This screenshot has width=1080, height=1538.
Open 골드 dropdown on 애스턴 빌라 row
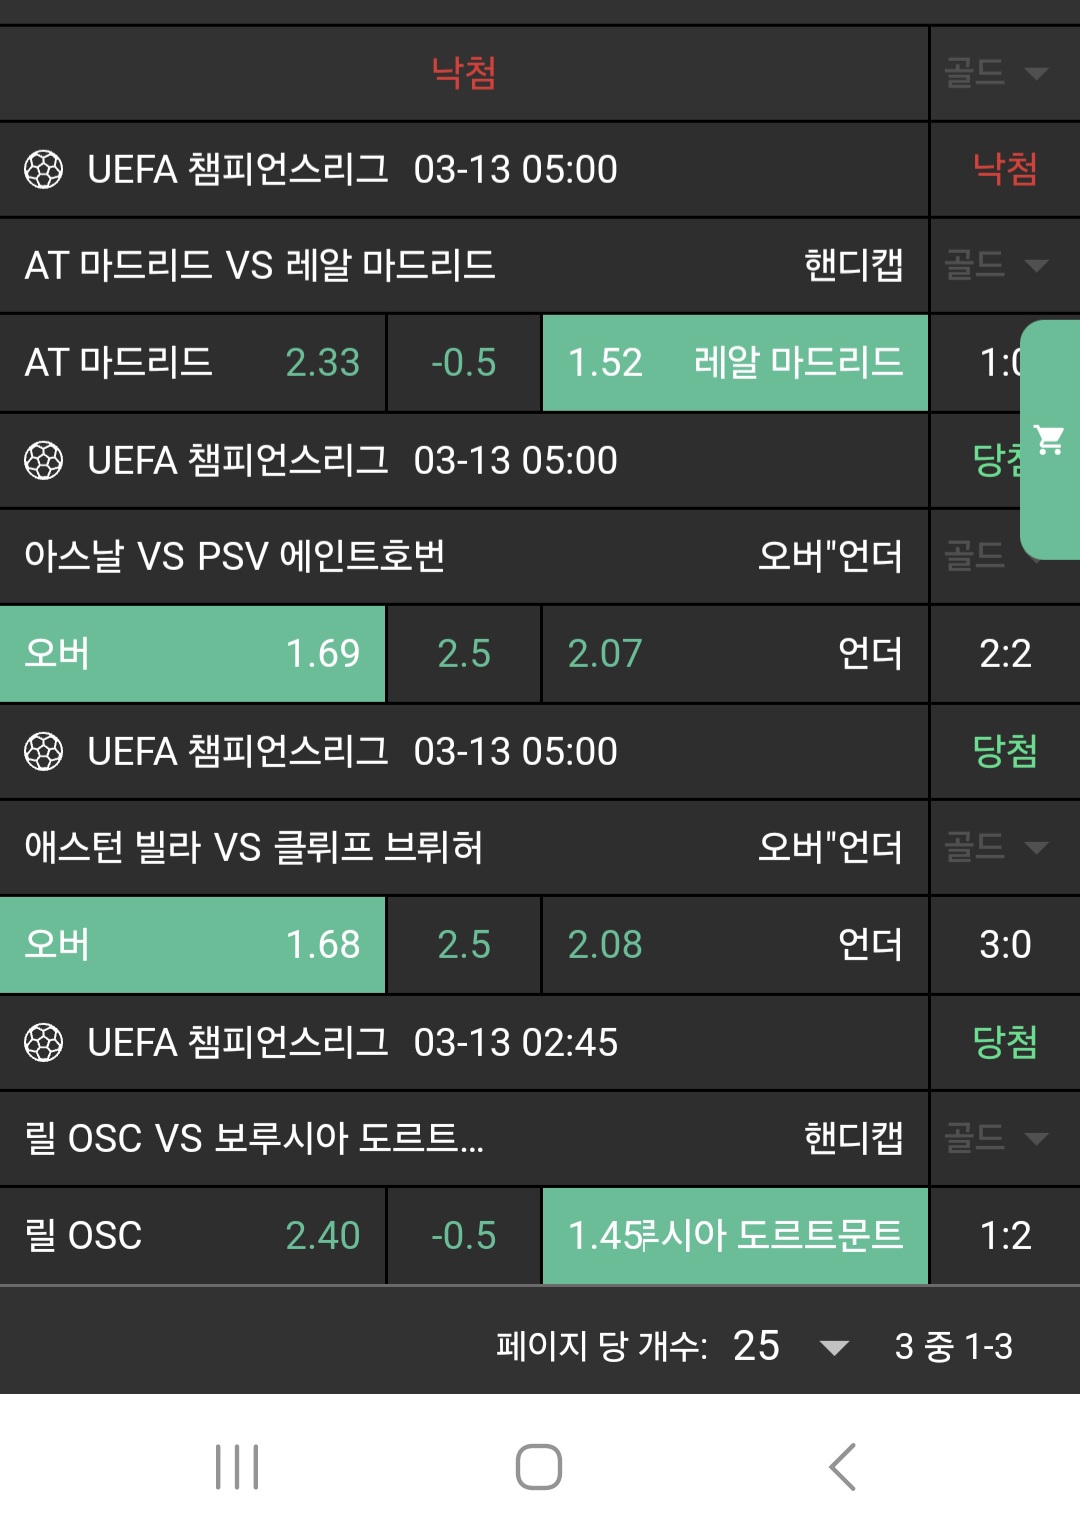[x=996, y=848]
